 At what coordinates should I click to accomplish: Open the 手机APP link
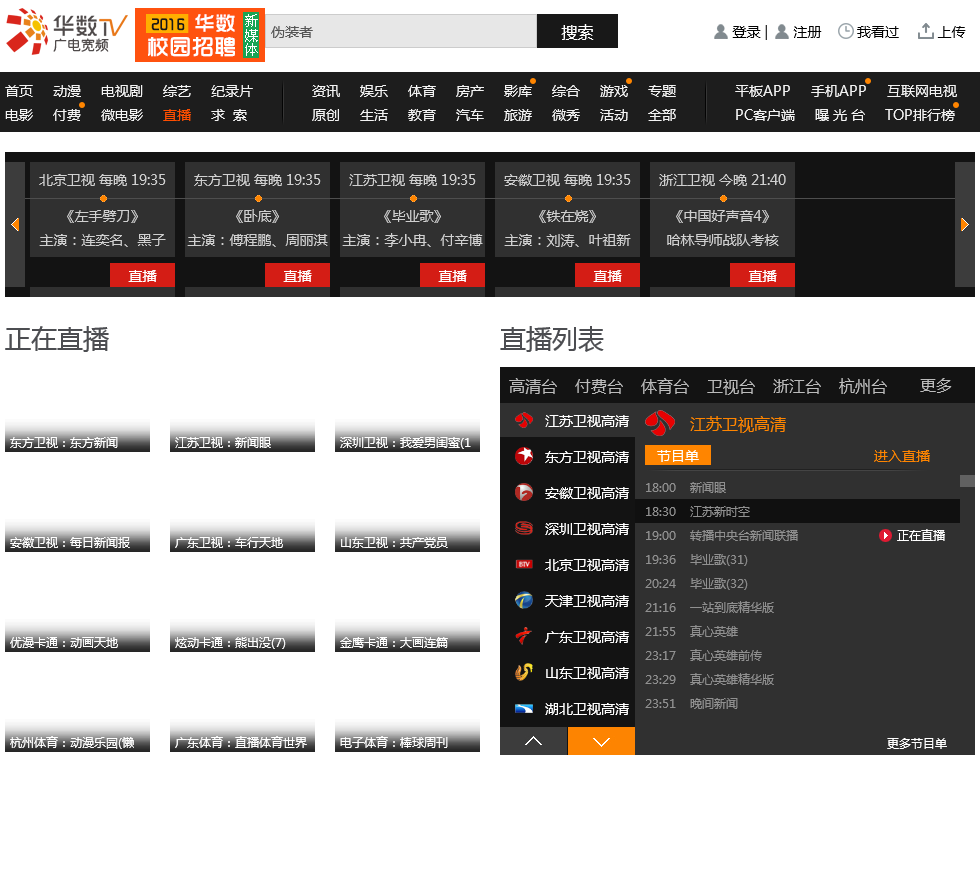839,91
